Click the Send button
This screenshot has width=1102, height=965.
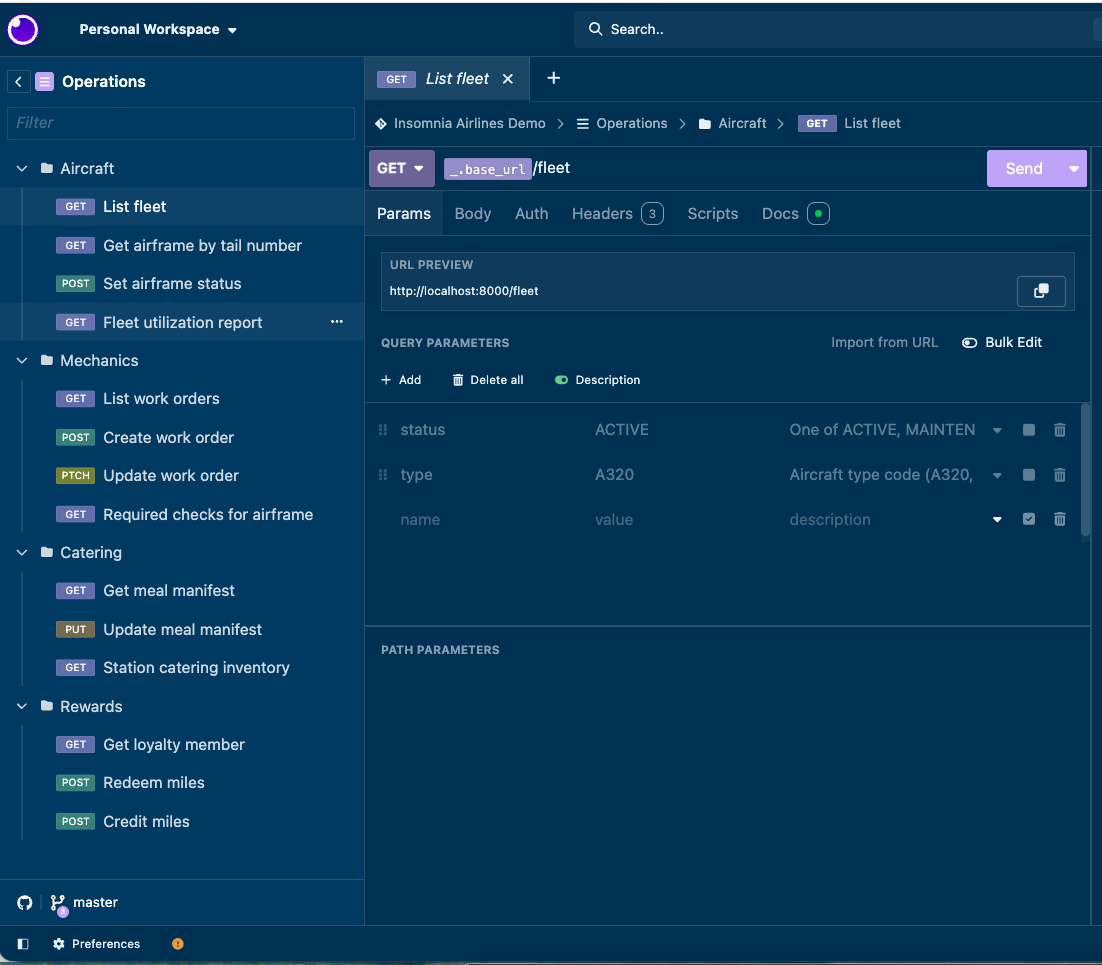[x=1023, y=169]
